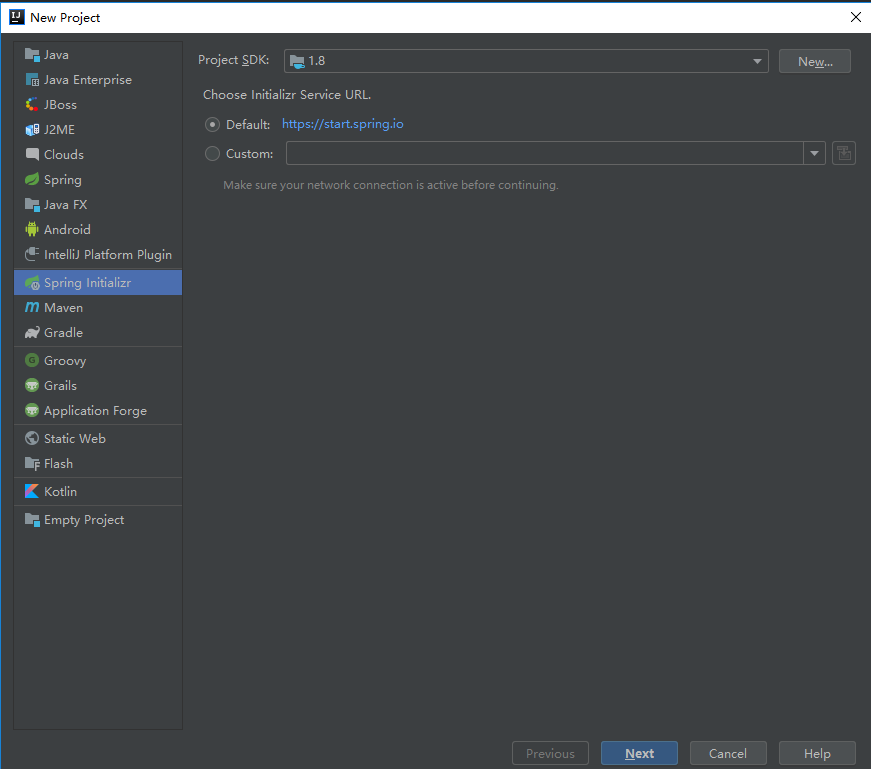Click the Flash folder icon
Image resolution: width=871 pixels, height=769 pixels.
(x=32, y=463)
